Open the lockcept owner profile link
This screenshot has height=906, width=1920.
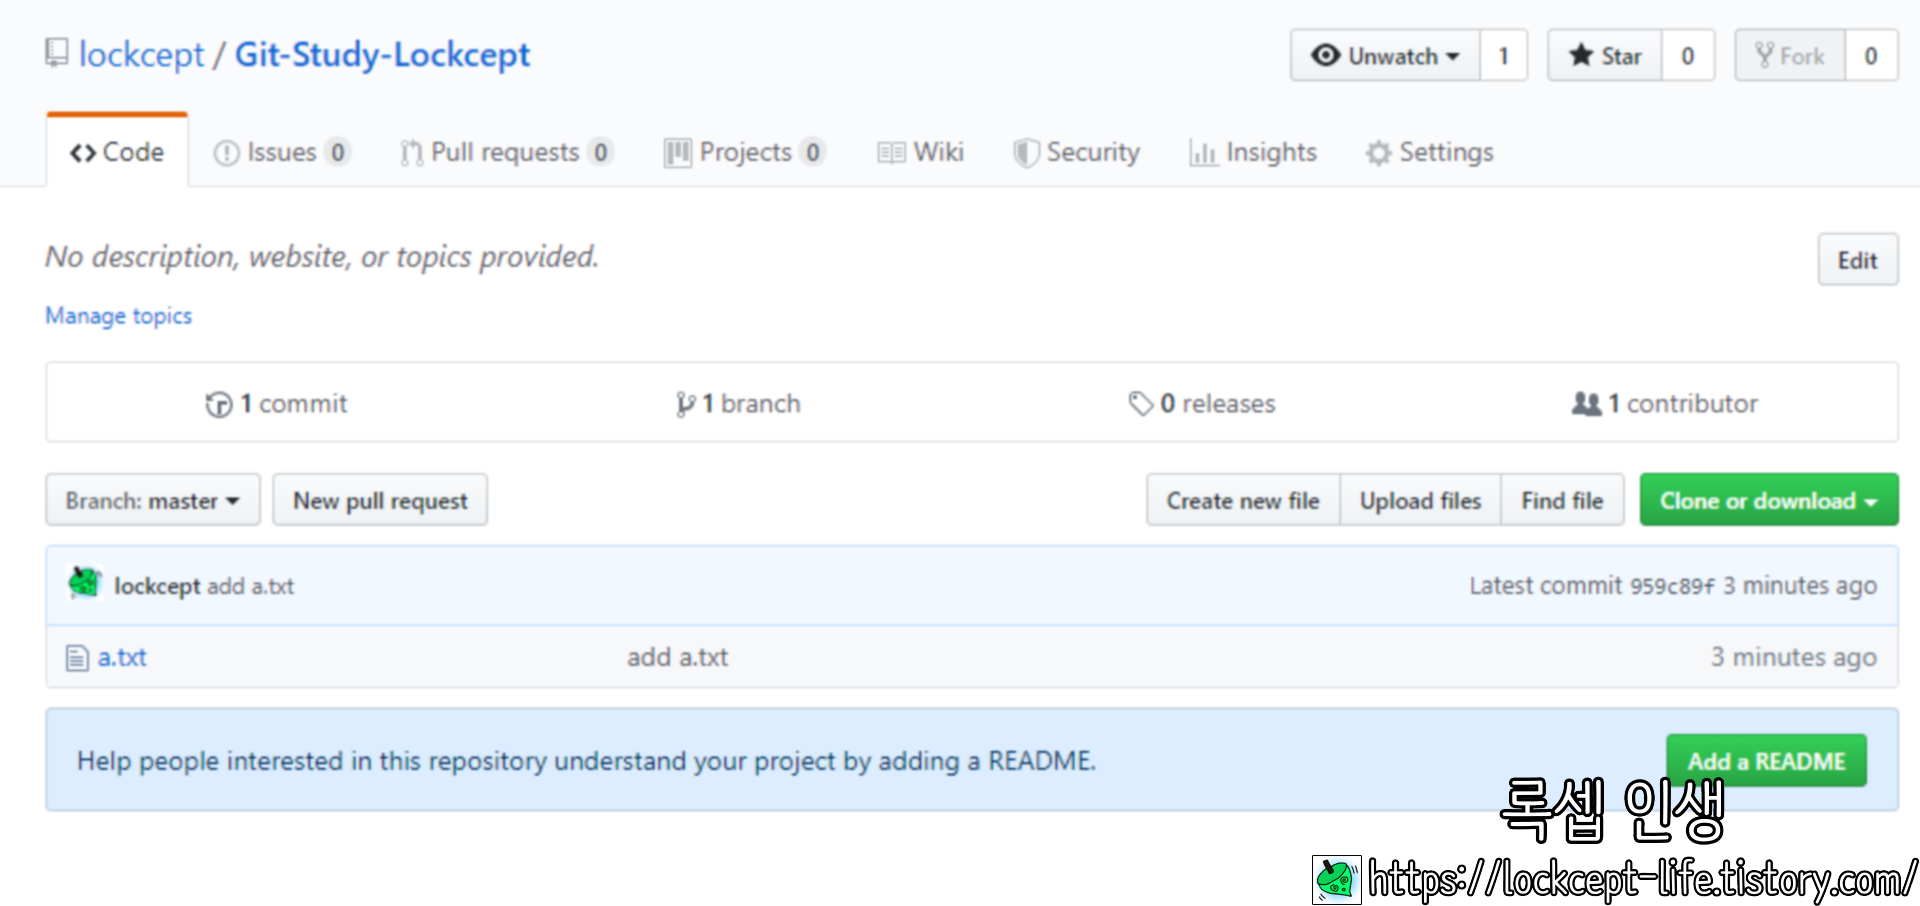click(x=141, y=54)
